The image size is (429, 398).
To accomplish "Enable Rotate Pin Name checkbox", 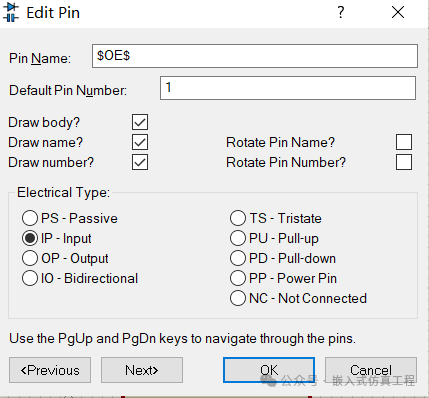I will click(404, 142).
